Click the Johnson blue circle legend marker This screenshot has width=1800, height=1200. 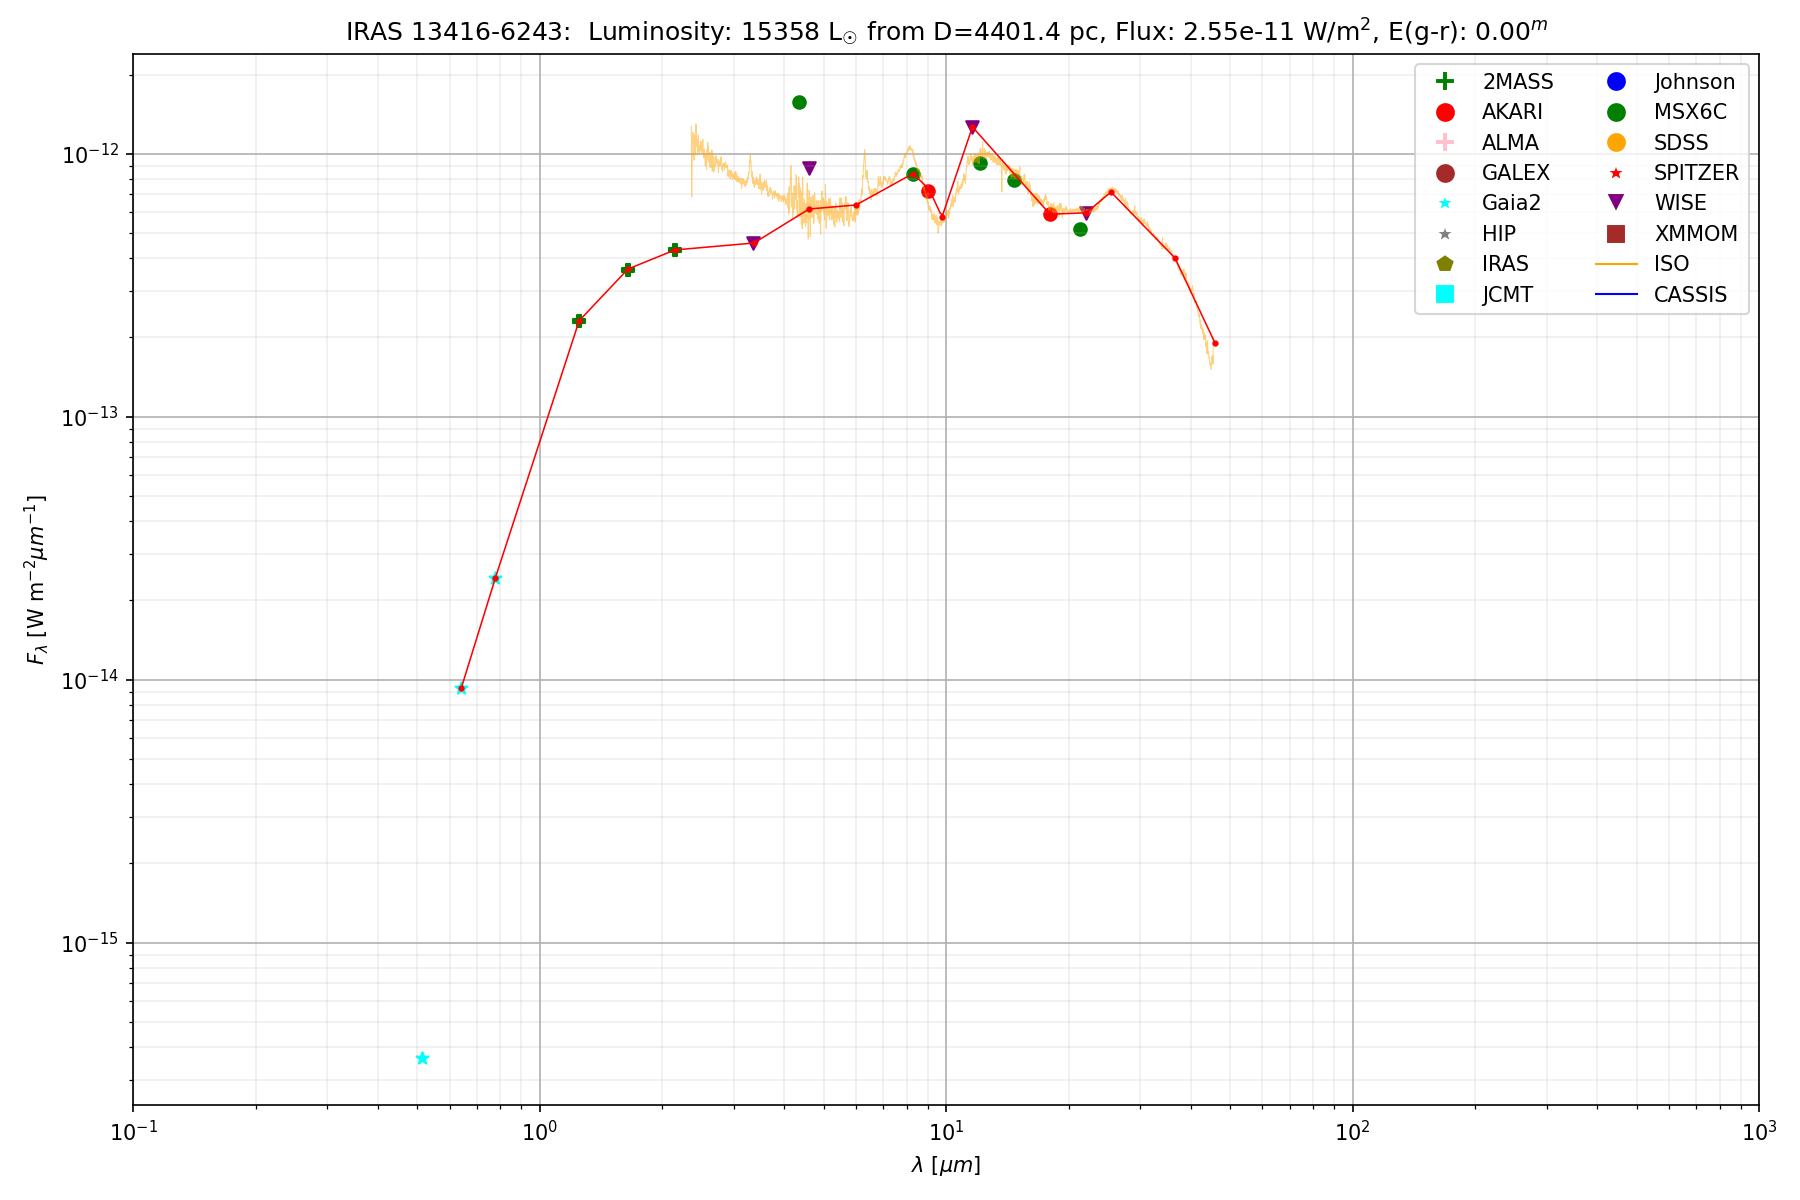tap(1616, 82)
